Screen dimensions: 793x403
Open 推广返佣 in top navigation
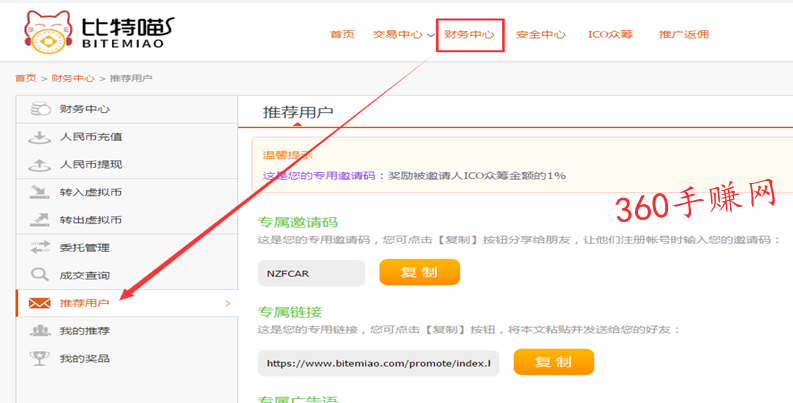click(684, 34)
